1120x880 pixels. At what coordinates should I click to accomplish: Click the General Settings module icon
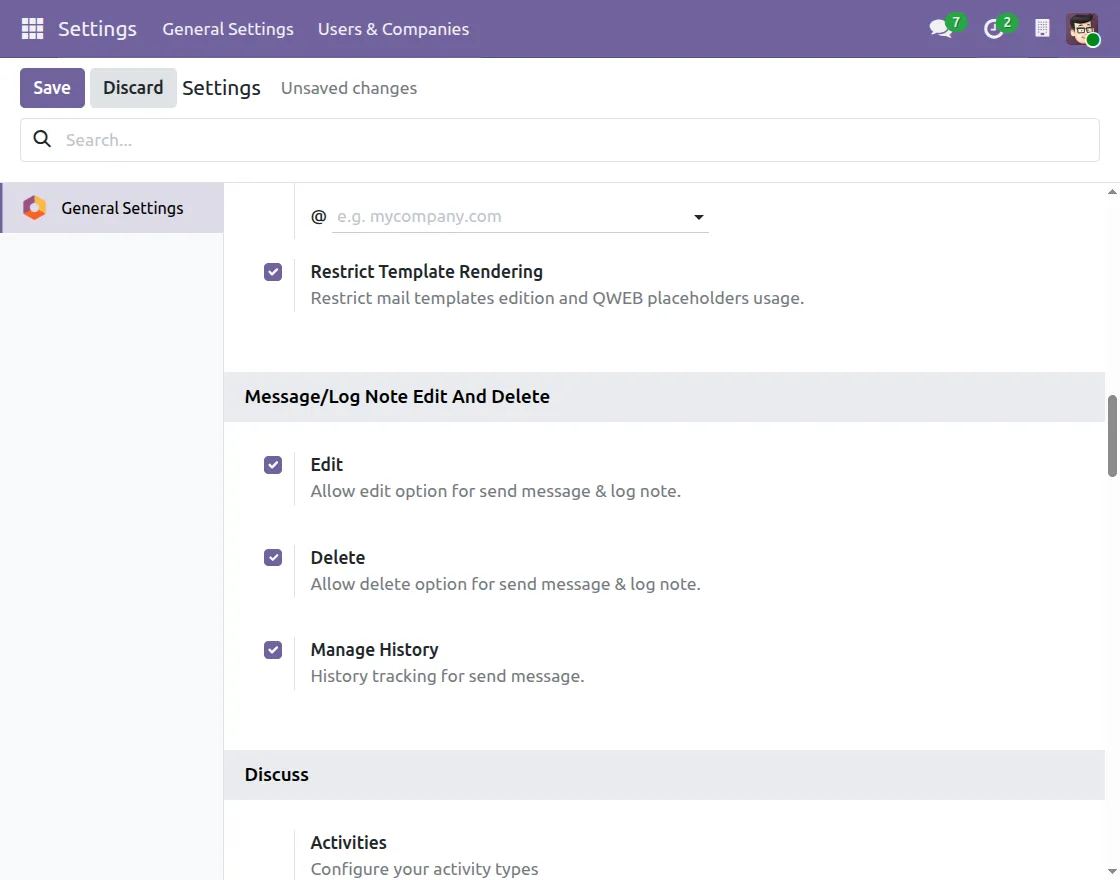[x=33, y=207]
